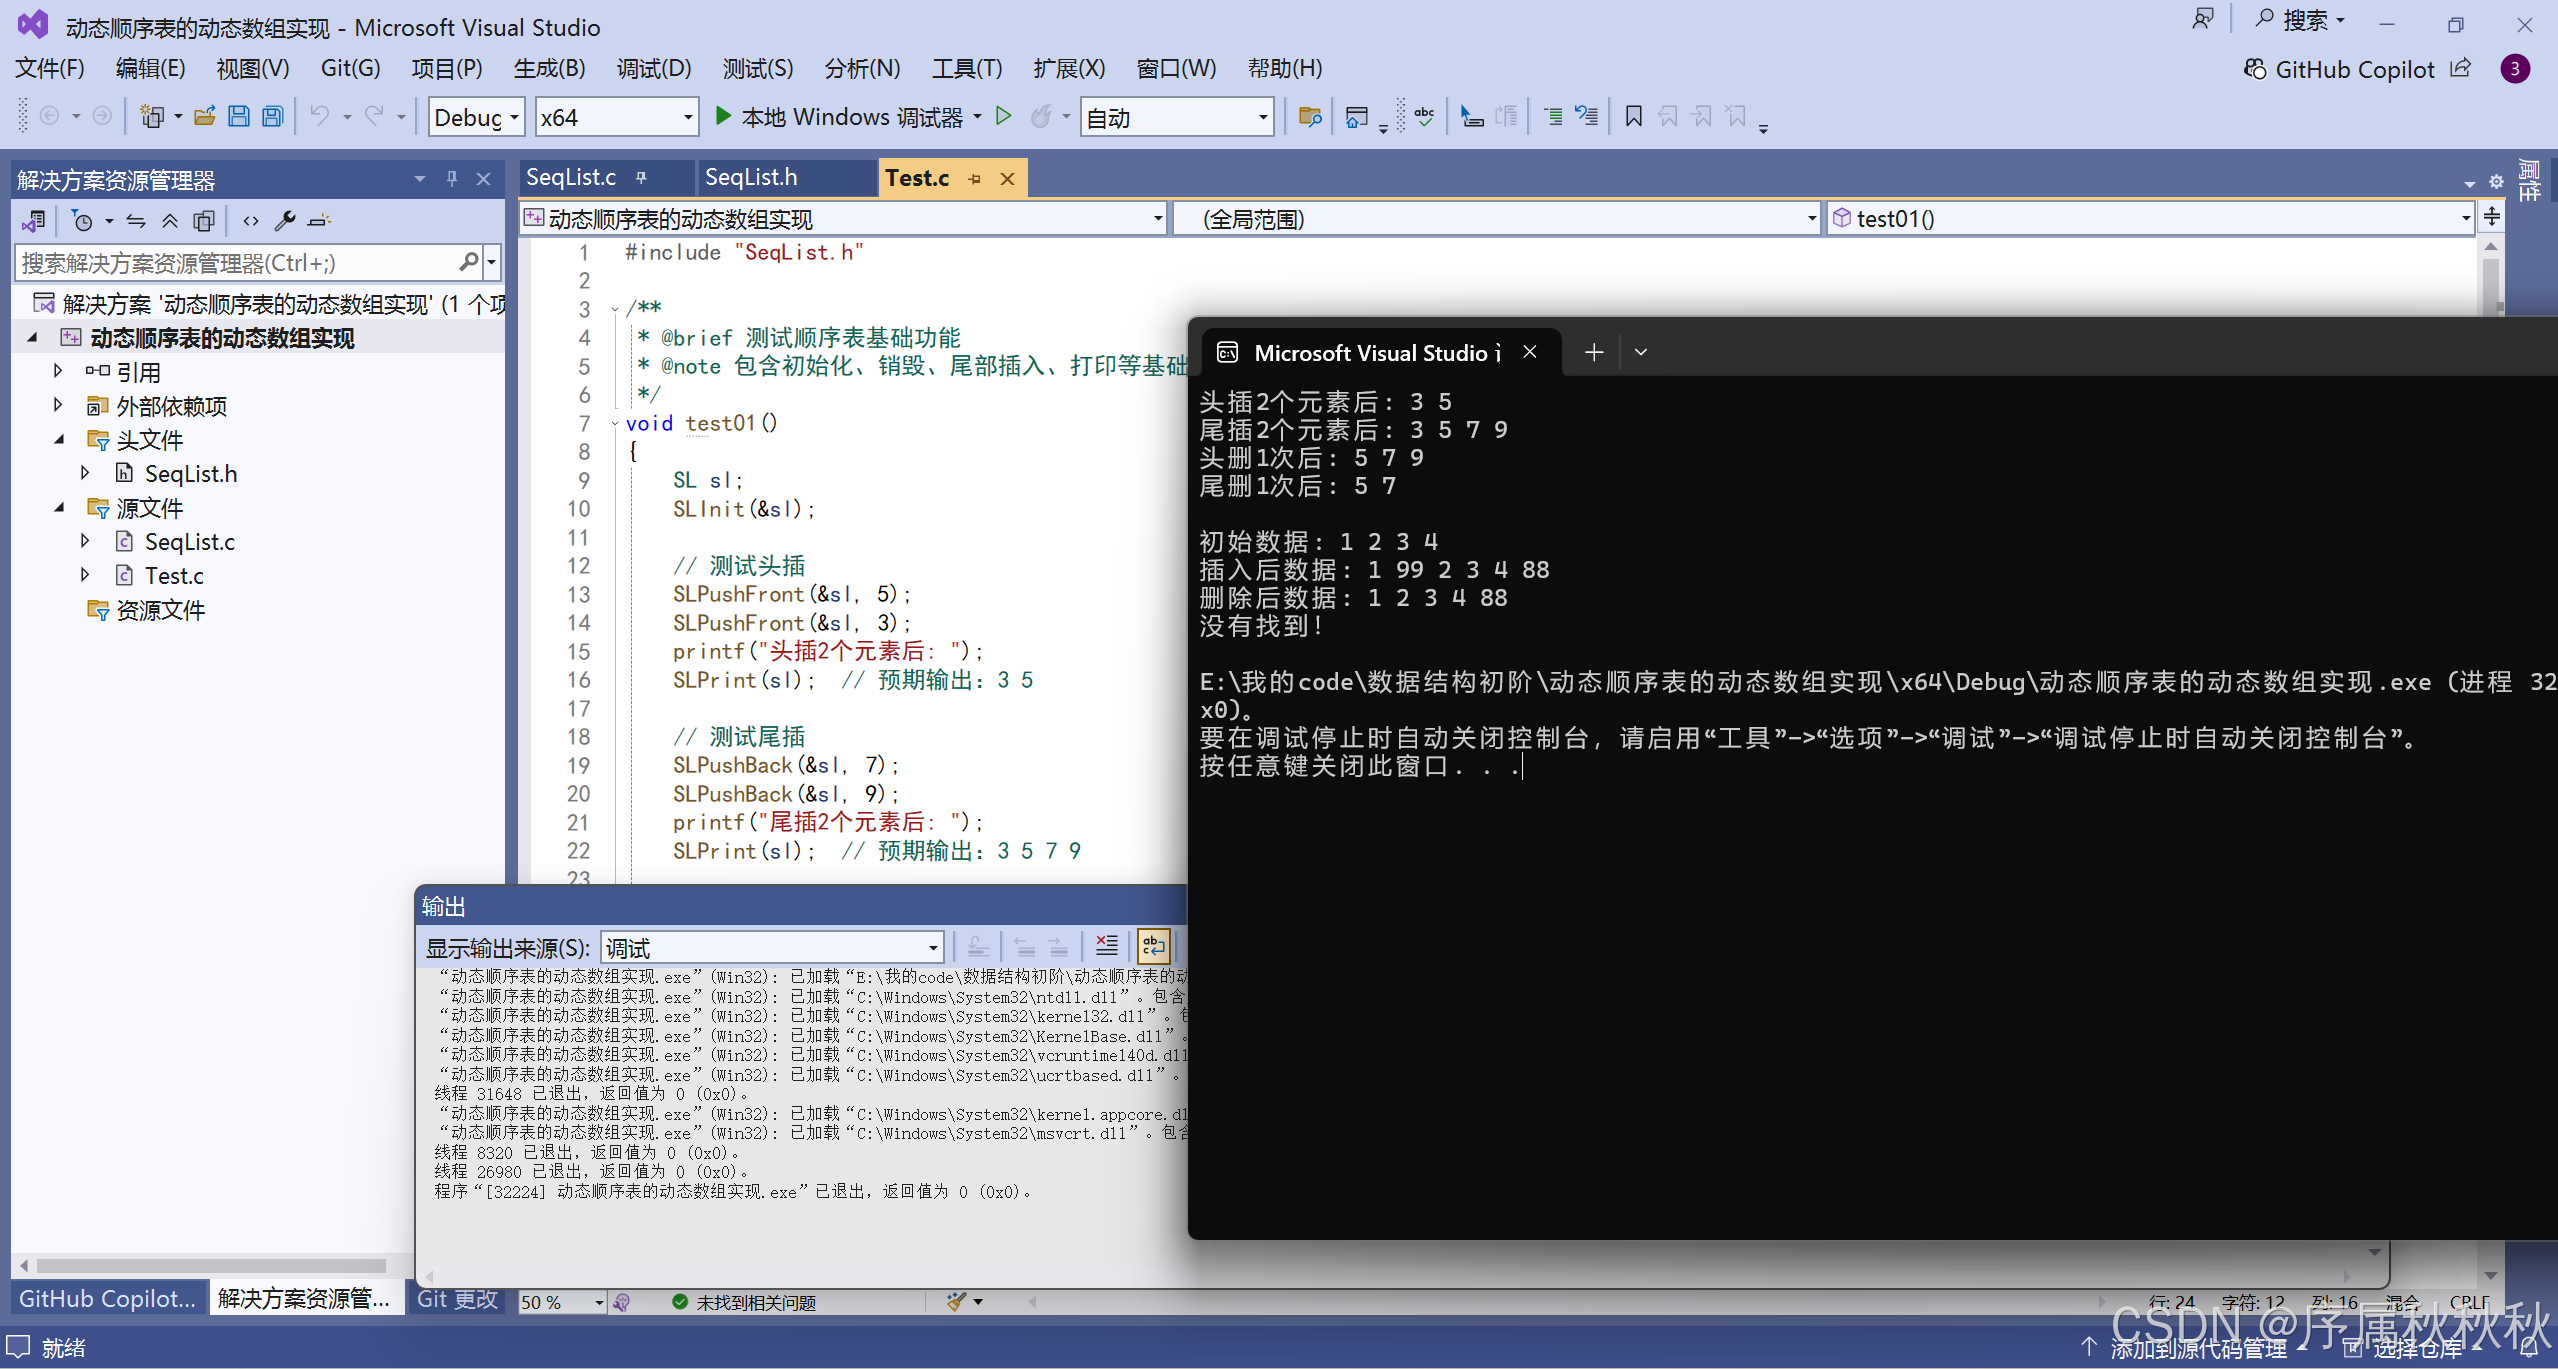Click the IntelliCode icon beside zoom percent
Image resolution: width=2558 pixels, height=1369 pixels.
622,1302
